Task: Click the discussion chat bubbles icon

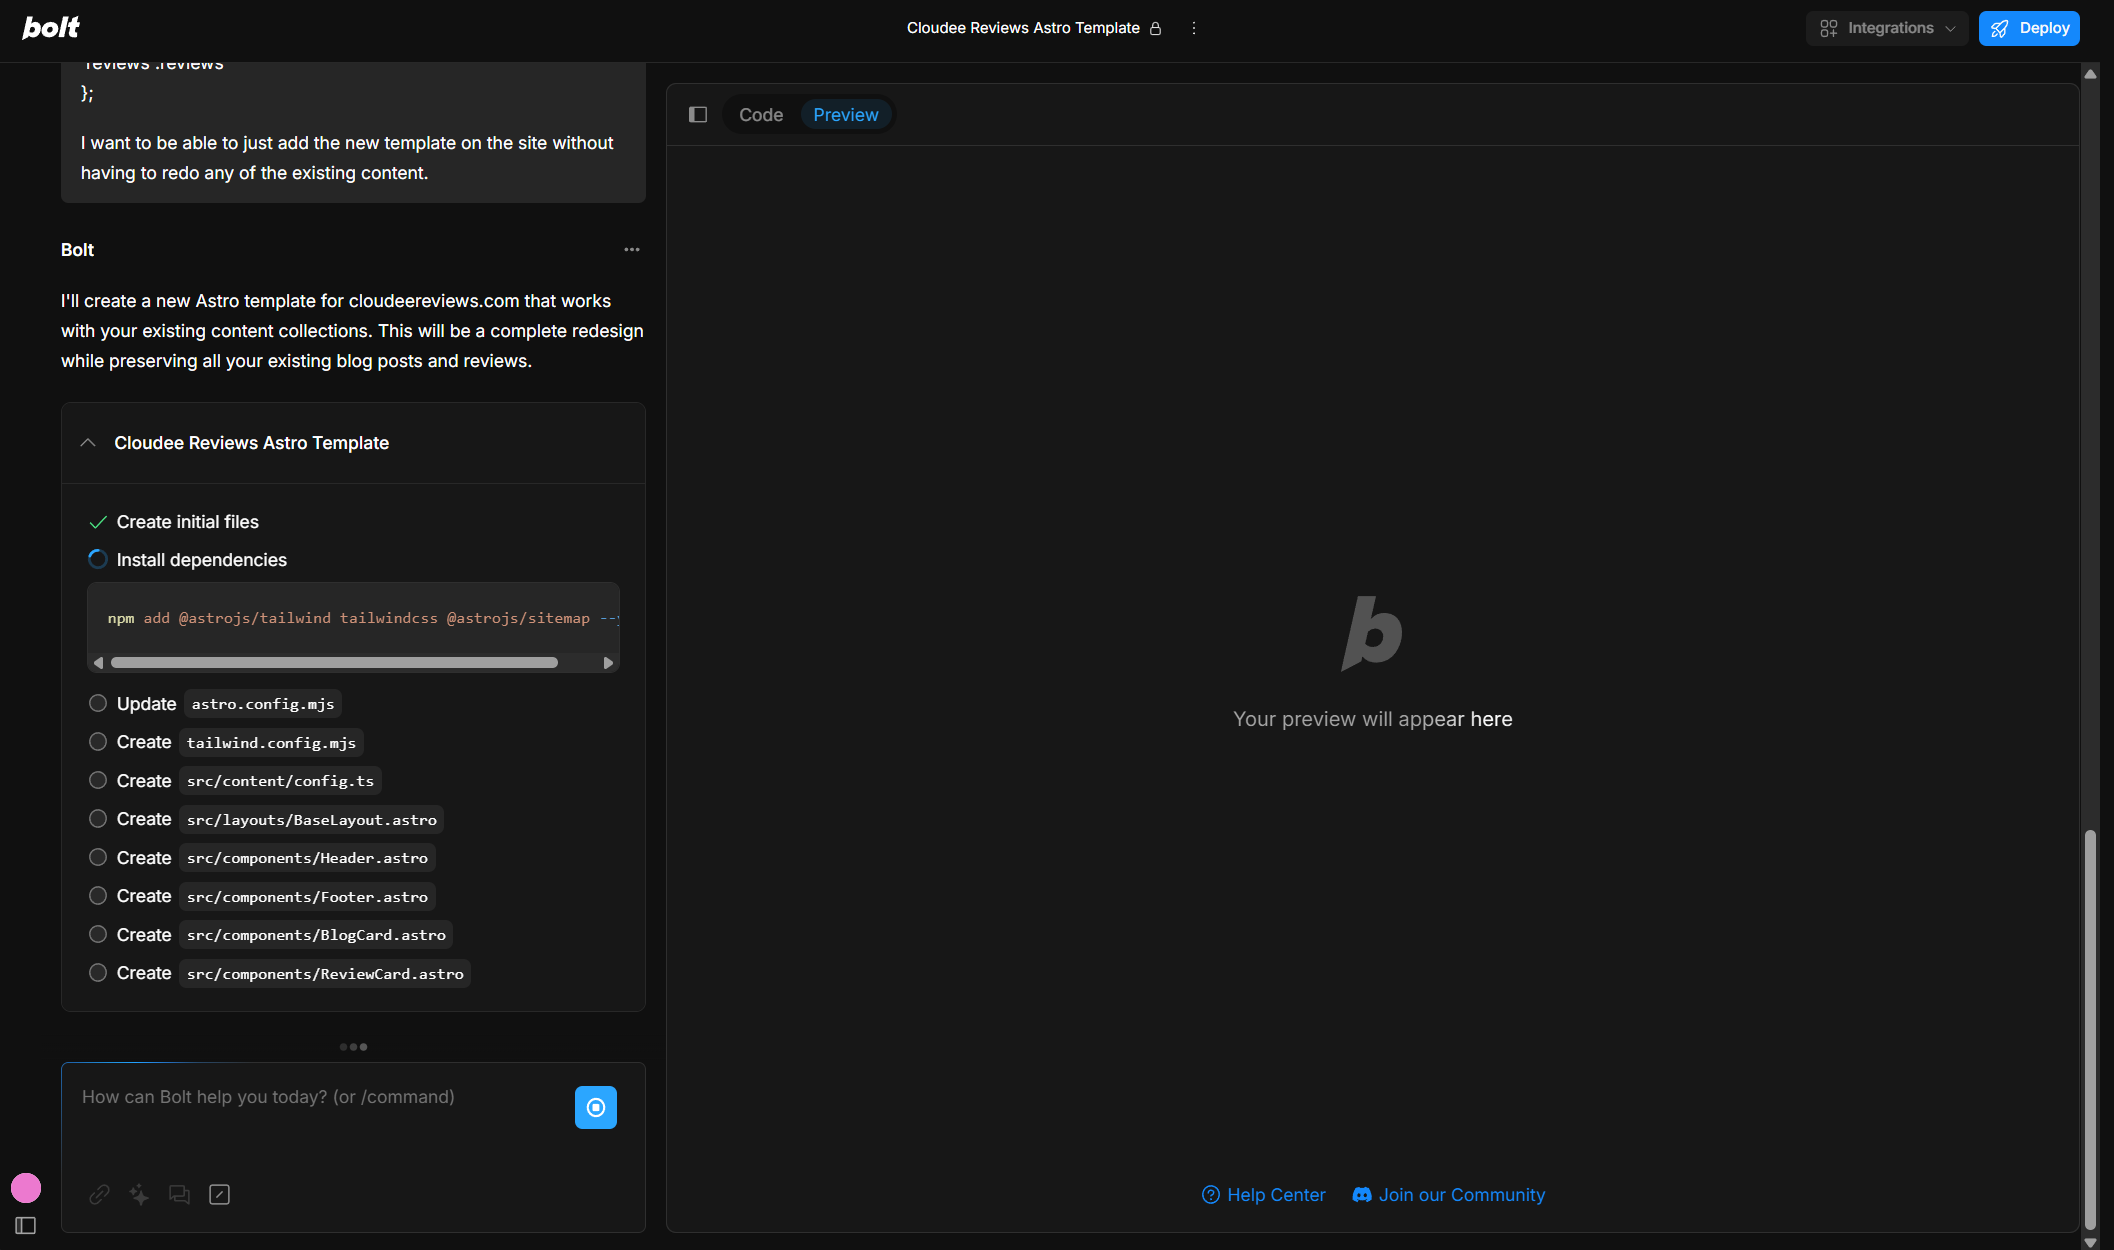Action: click(179, 1194)
